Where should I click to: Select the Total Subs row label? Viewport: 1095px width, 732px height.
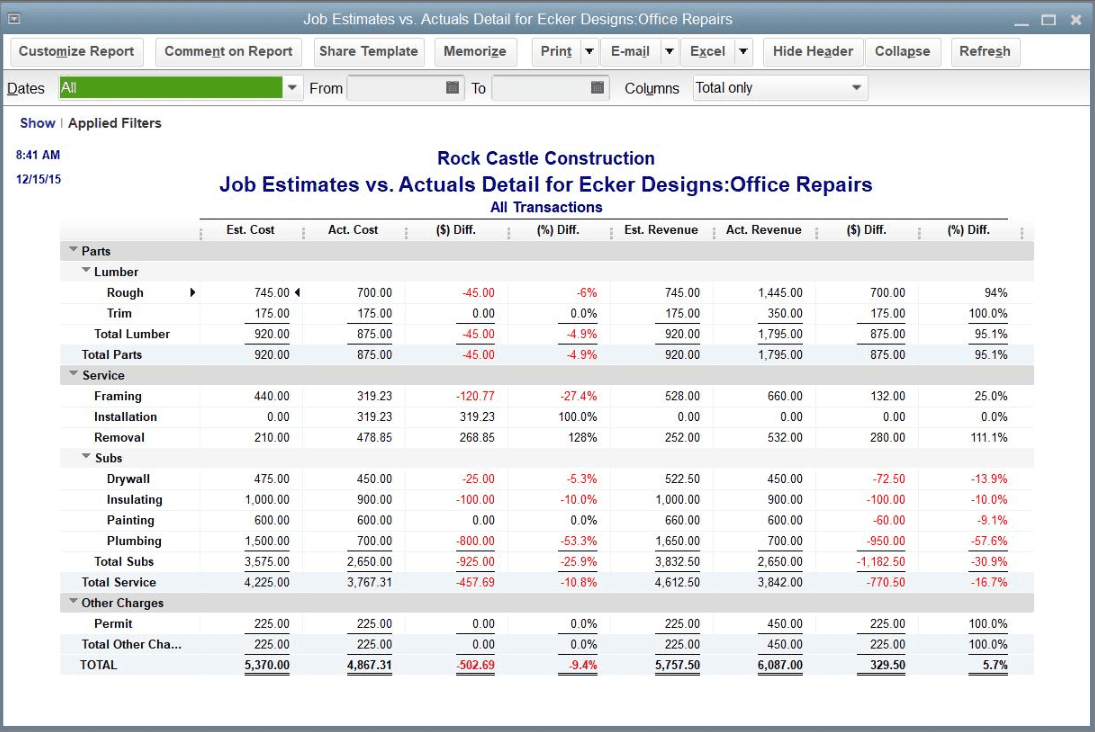(x=124, y=562)
